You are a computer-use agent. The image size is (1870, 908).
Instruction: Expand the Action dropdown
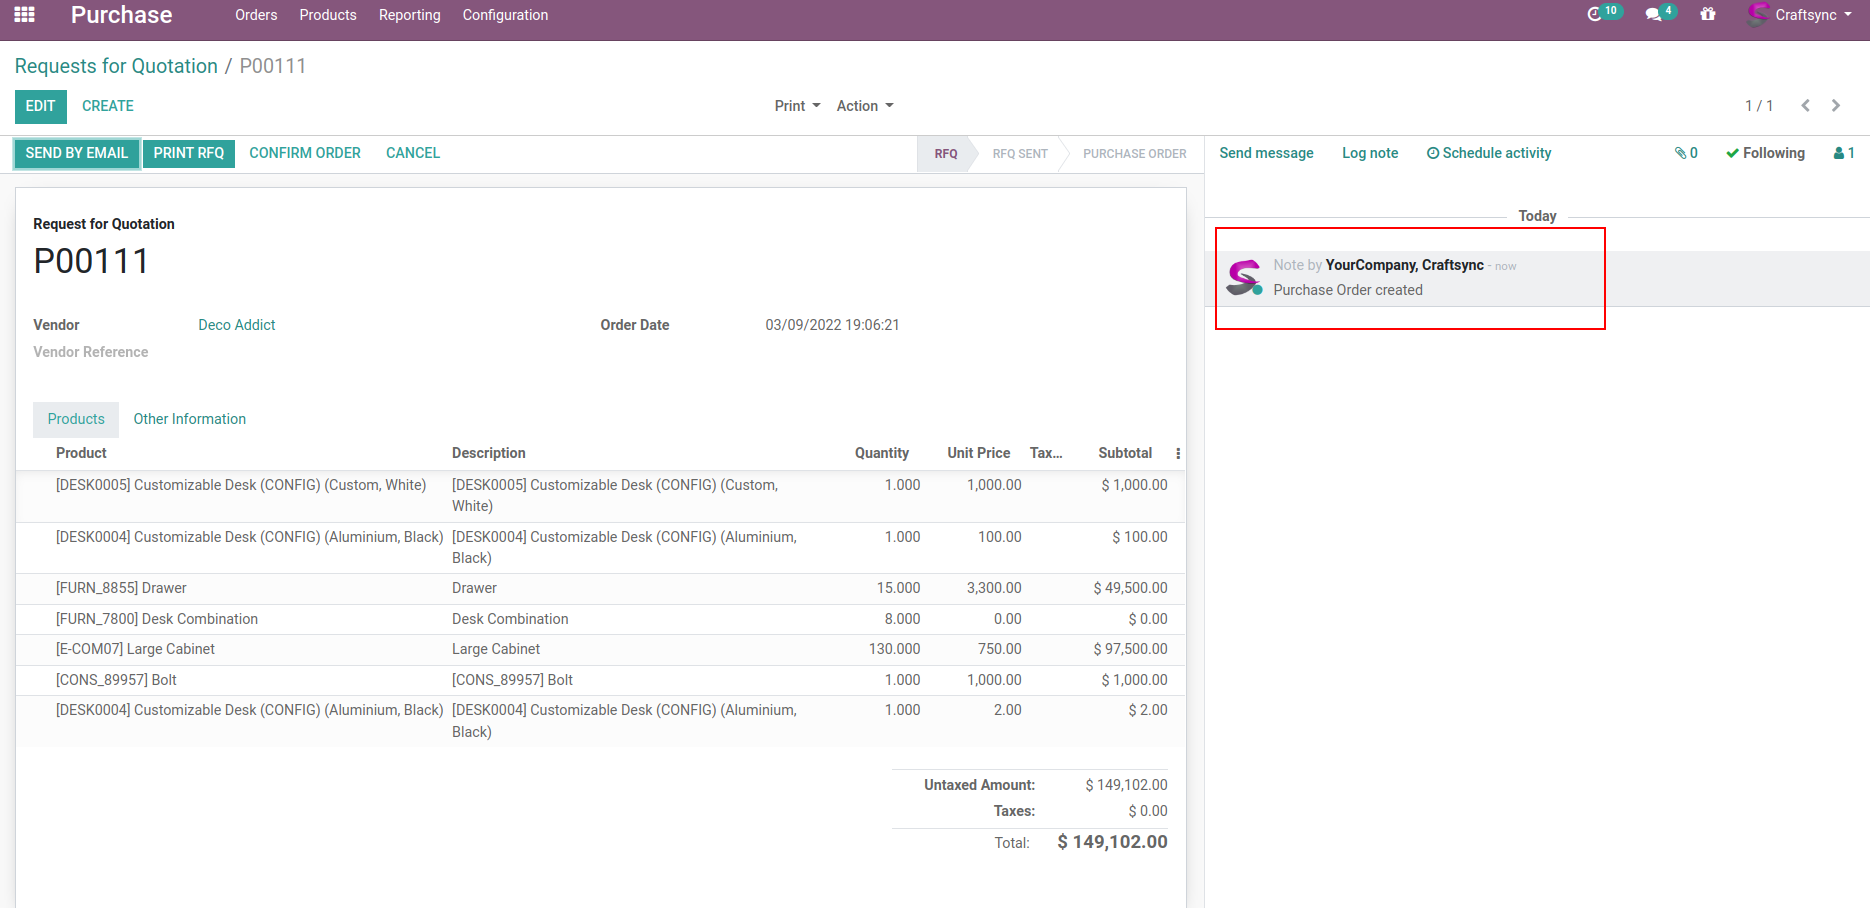click(x=865, y=106)
